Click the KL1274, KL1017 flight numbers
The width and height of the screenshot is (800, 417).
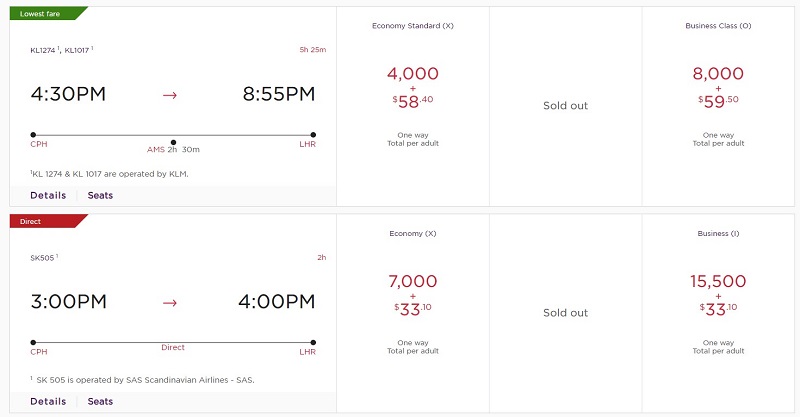[62, 50]
